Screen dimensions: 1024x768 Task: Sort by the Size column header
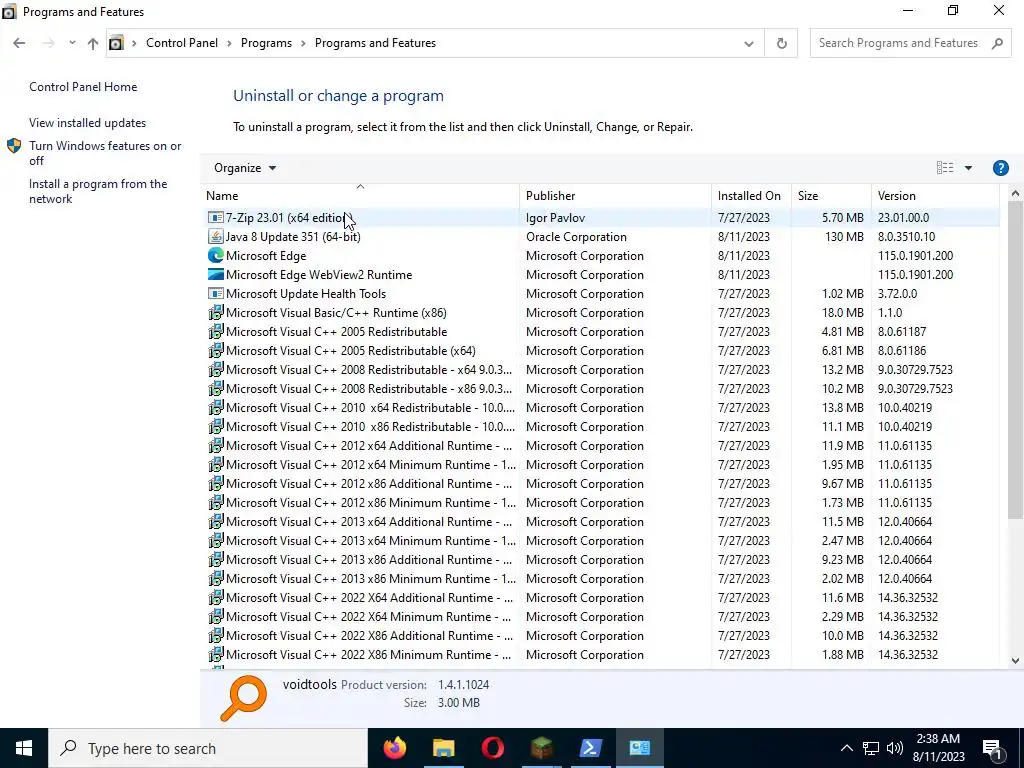click(x=831, y=195)
